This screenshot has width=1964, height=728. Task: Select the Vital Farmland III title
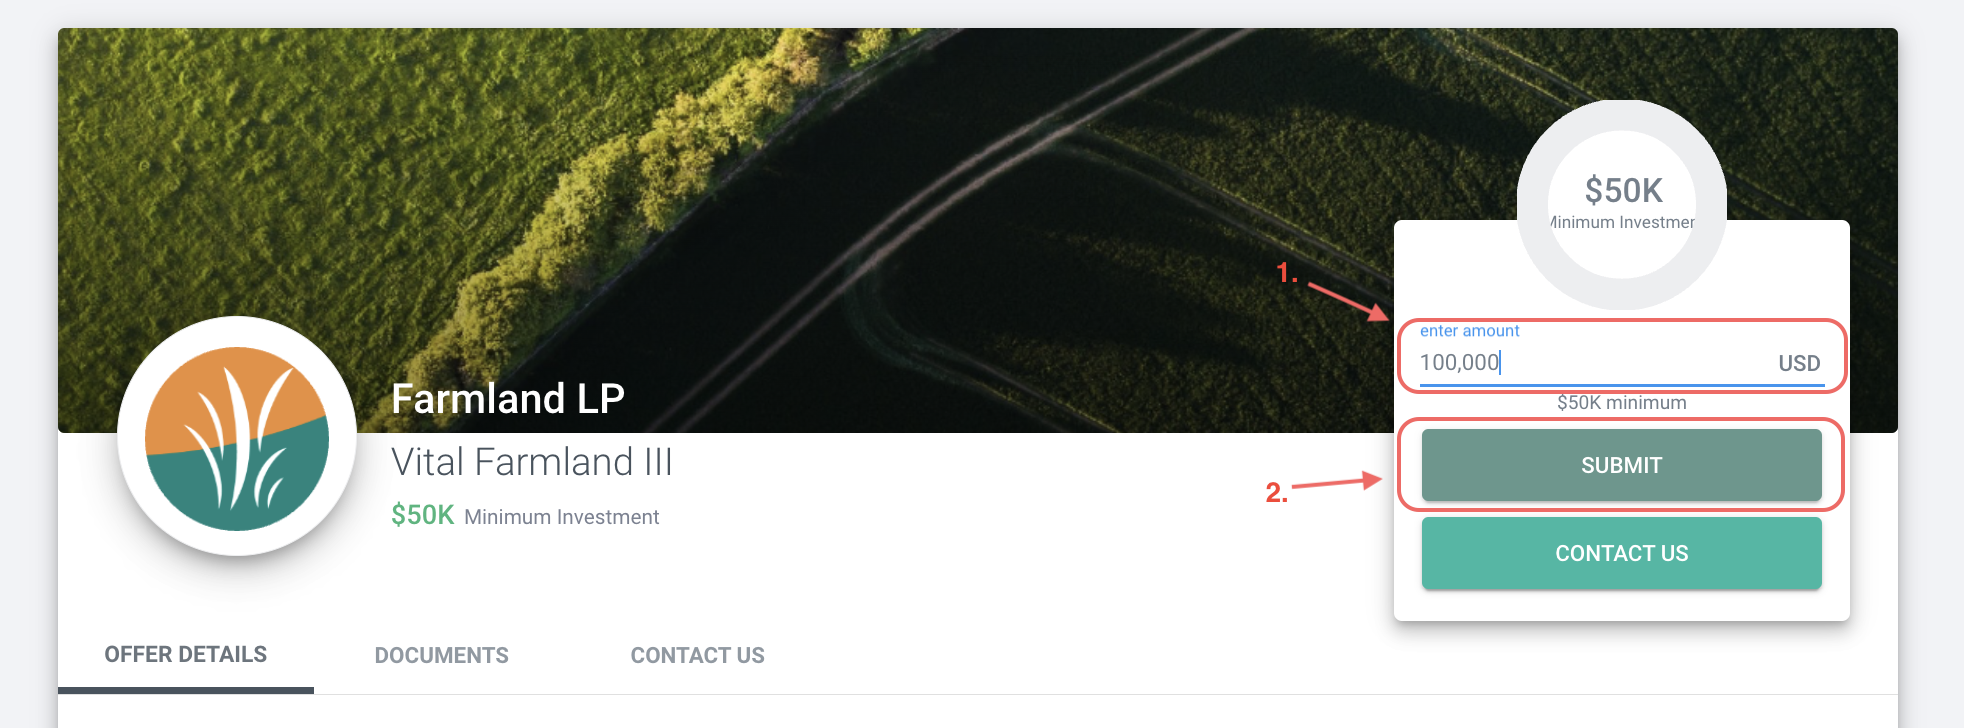531,462
